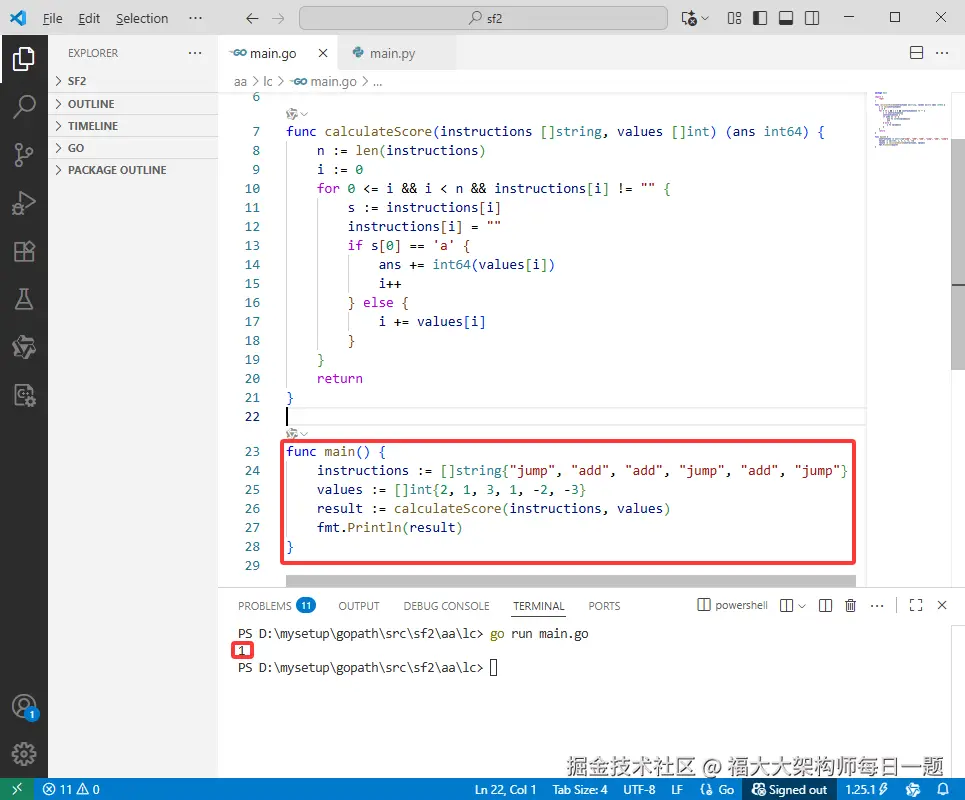The image size is (965, 800).
Task: Expand the GO section
Action: (x=133, y=148)
